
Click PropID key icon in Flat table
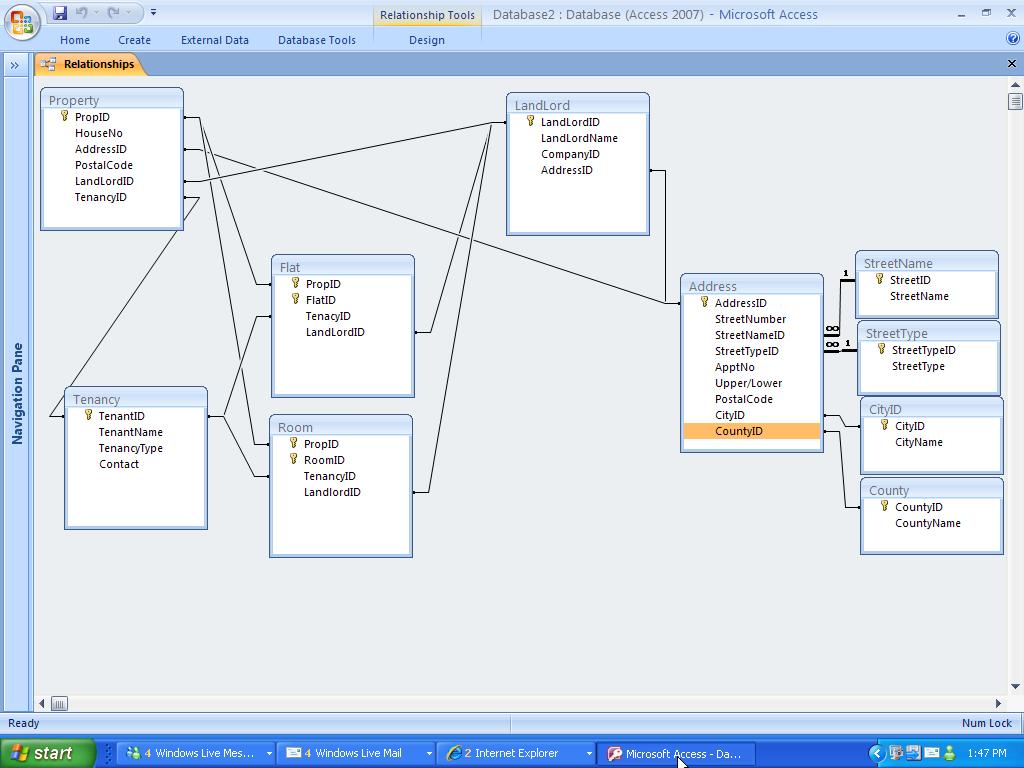(x=295, y=283)
